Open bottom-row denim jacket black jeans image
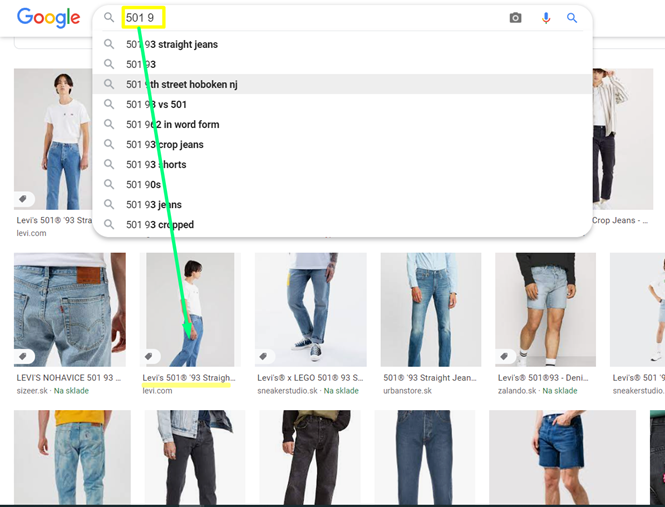This screenshot has height=507, width=665. click(x=195, y=457)
